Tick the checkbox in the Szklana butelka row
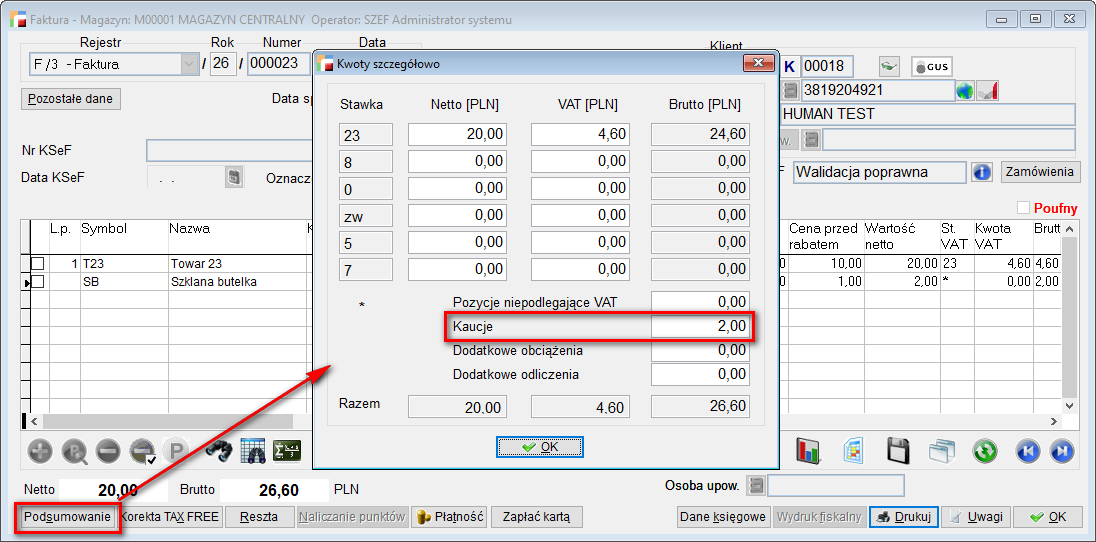The width and height of the screenshot is (1096, 542). pyautogui.click(x=38, y=282)
